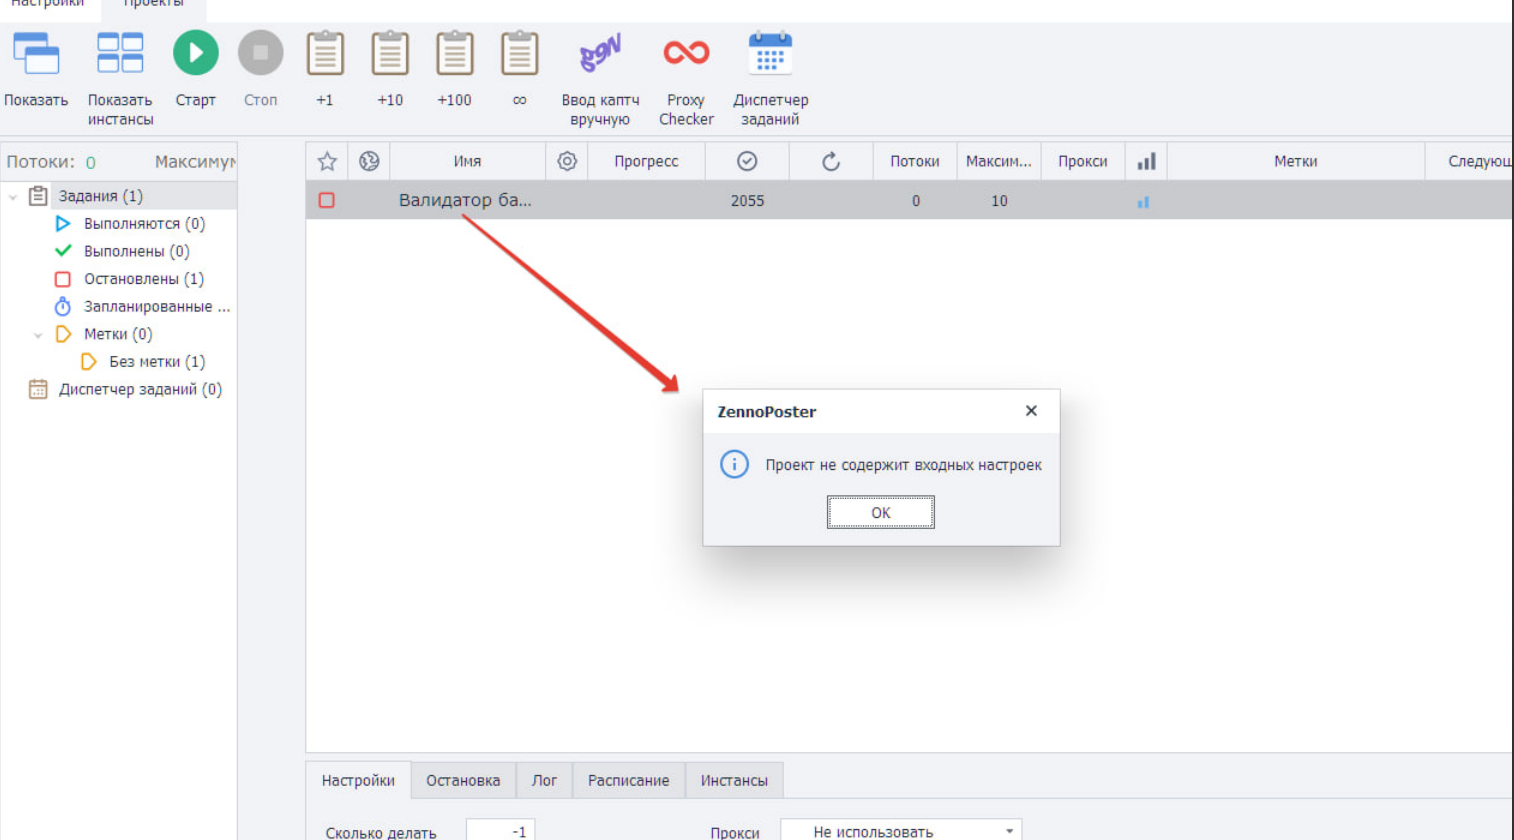1514x840 pixels.
Task: Collapse the Задания (1) tree node
Action: [13, 196]
